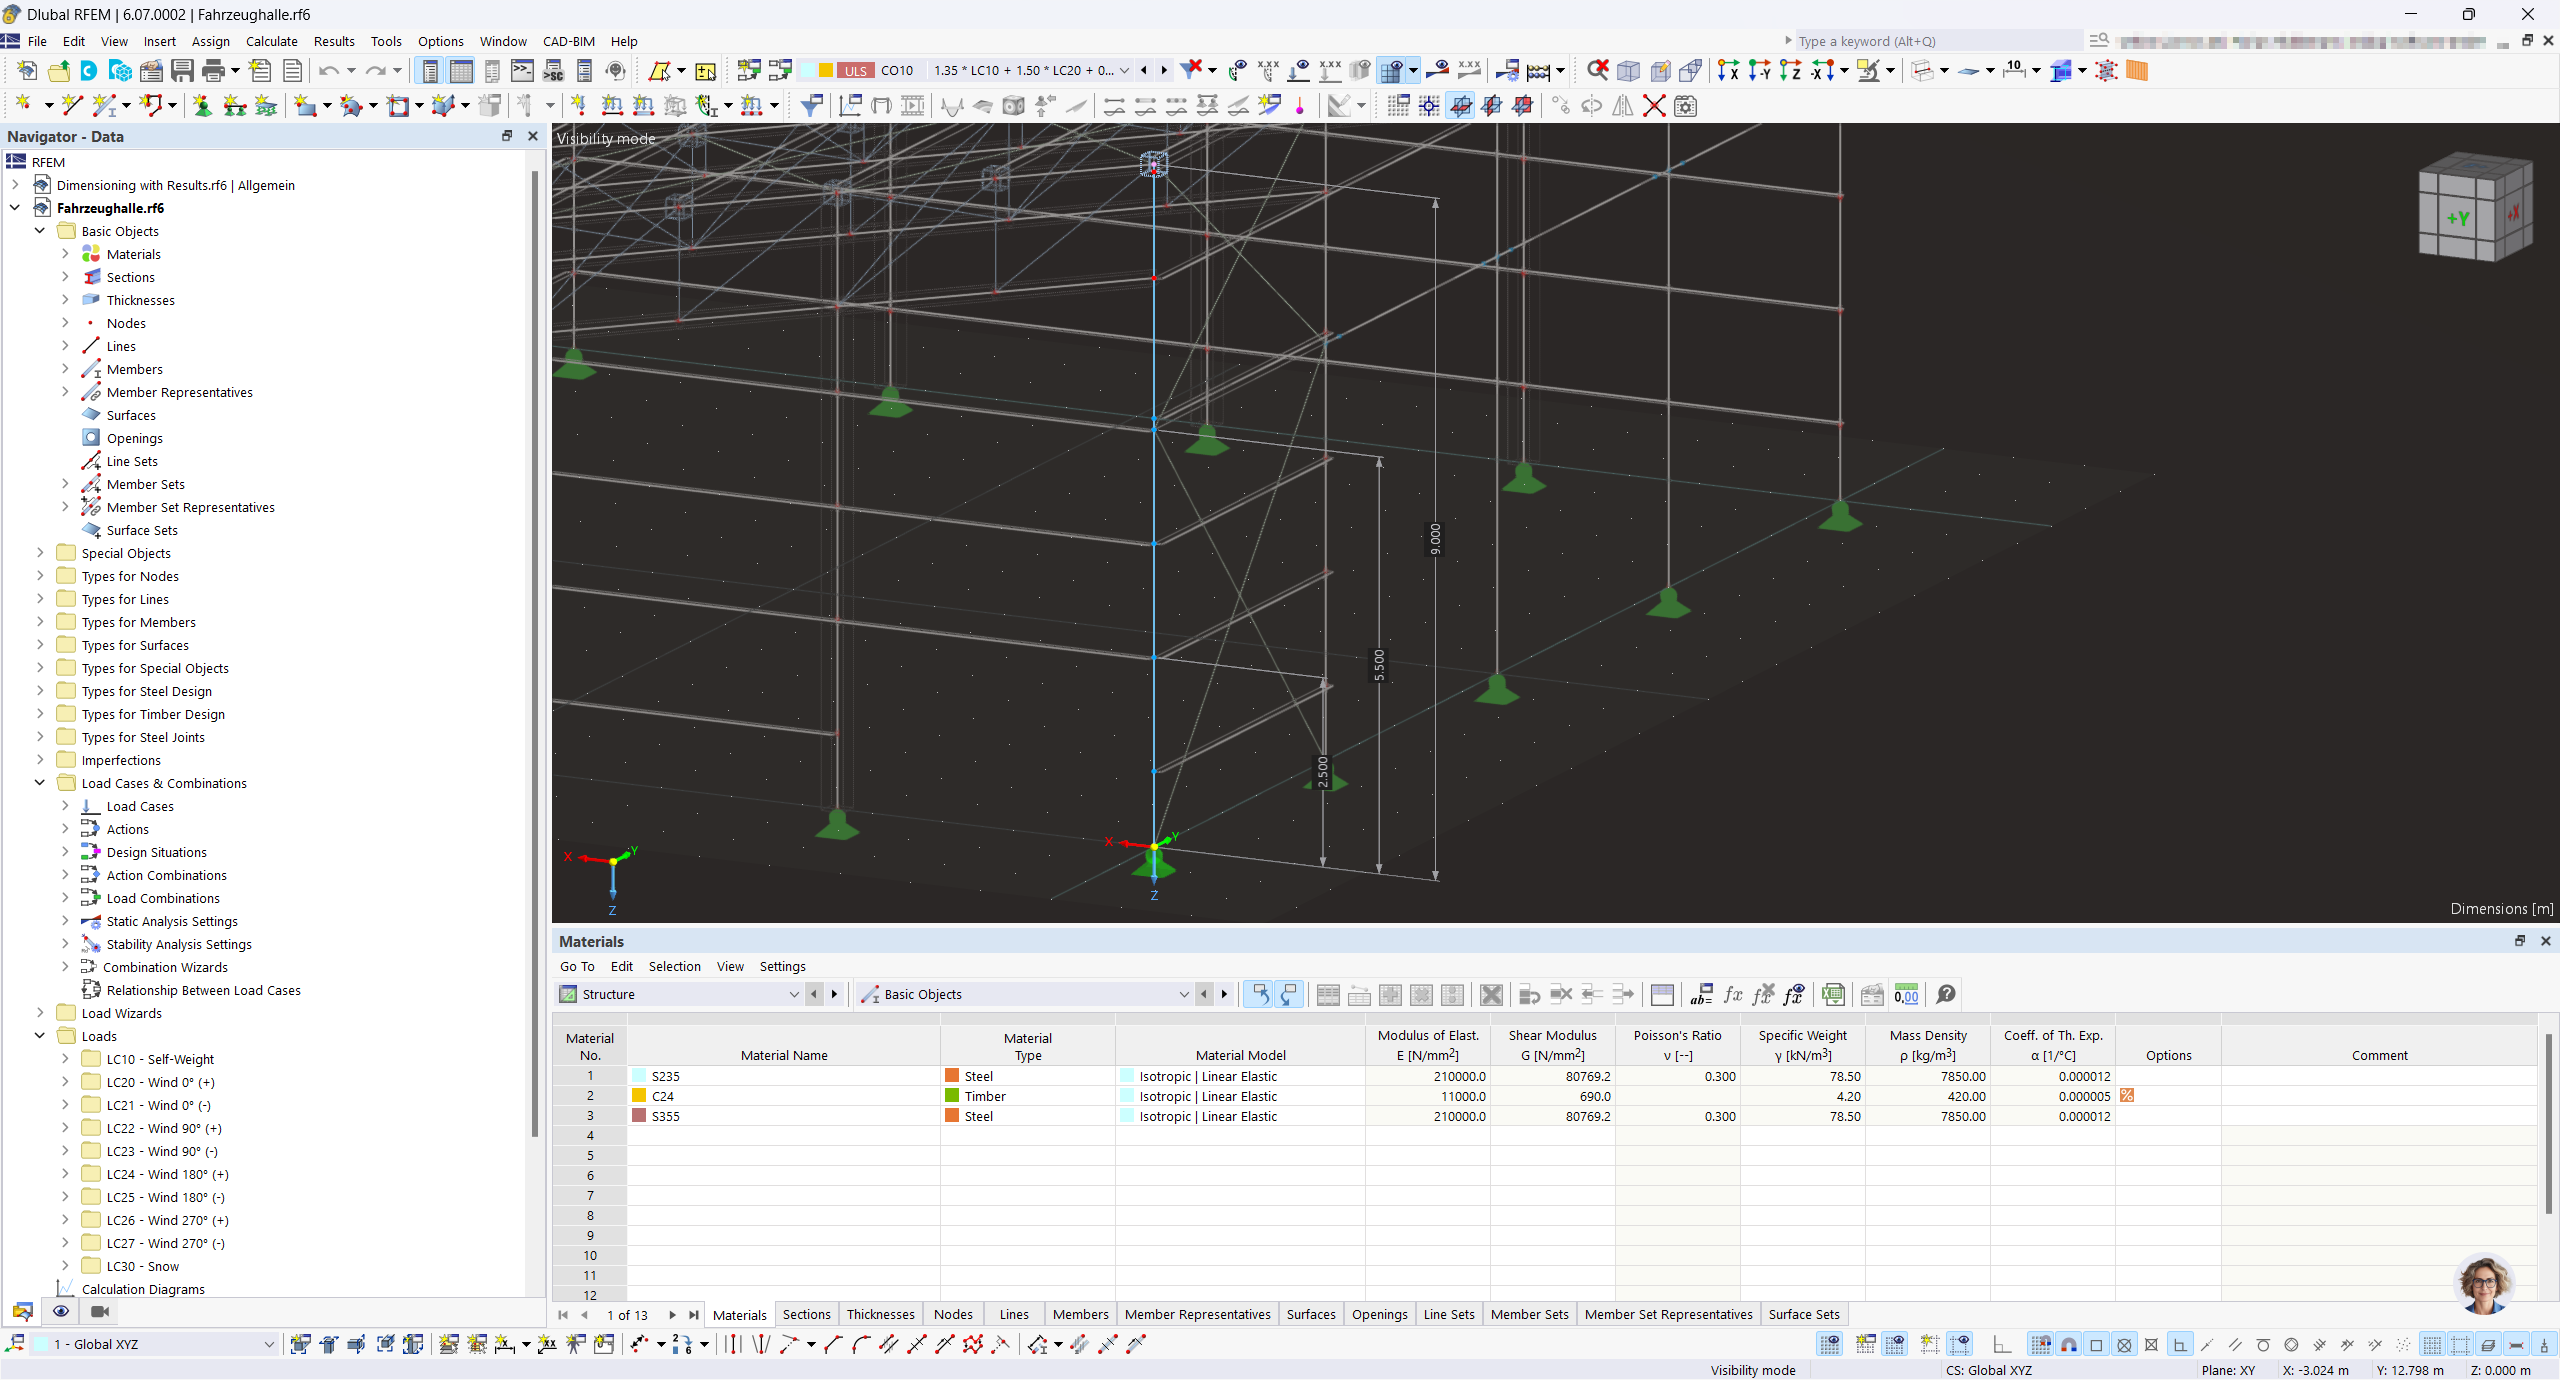The width and height of the screenshot is (2560, 1380).
Task: Toggle visibility of Surfaces in navigator
Action: click(131, 415)
